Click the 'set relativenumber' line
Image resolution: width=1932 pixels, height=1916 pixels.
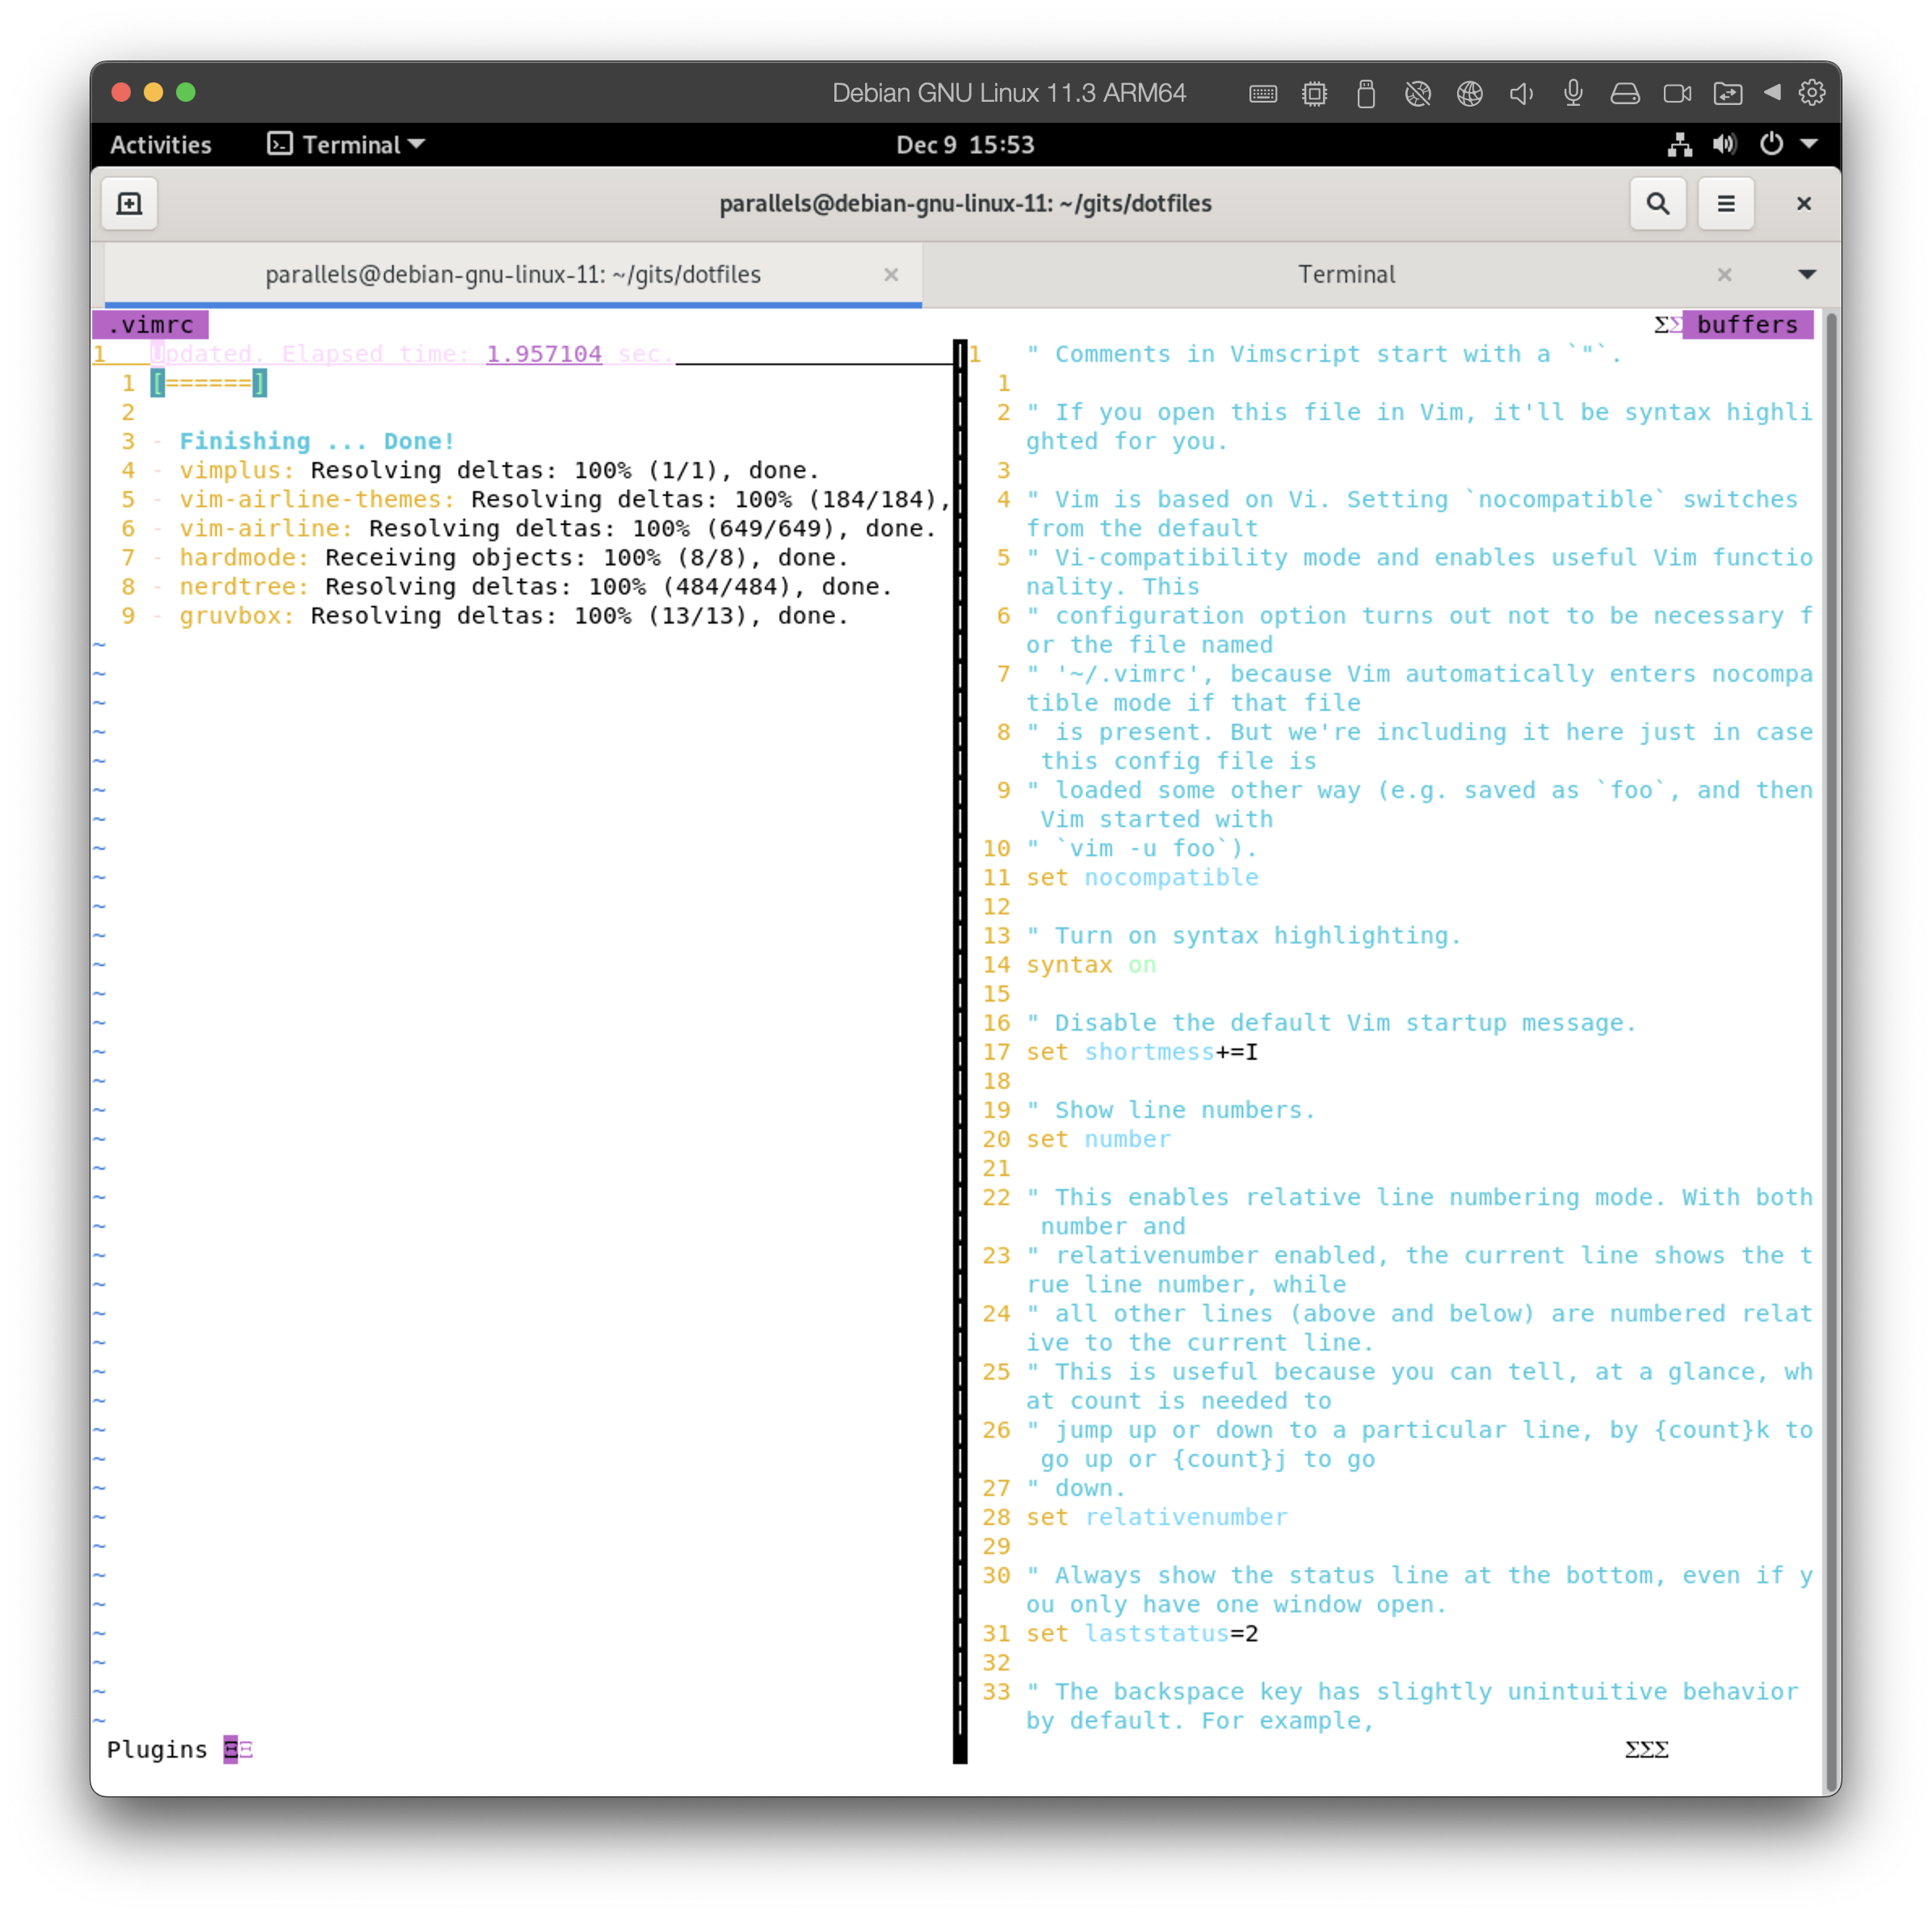click(1157, 1516)
